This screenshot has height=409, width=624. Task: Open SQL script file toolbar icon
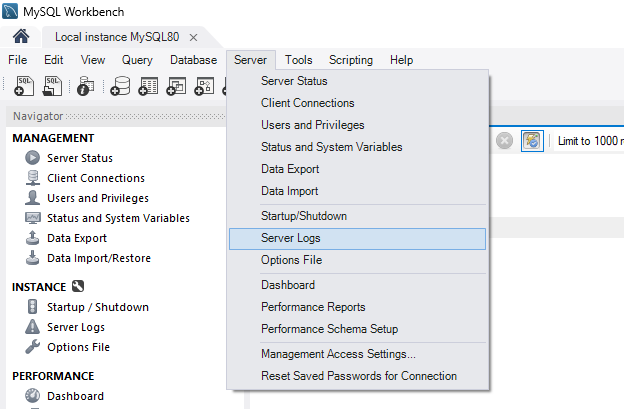point(54,87)
